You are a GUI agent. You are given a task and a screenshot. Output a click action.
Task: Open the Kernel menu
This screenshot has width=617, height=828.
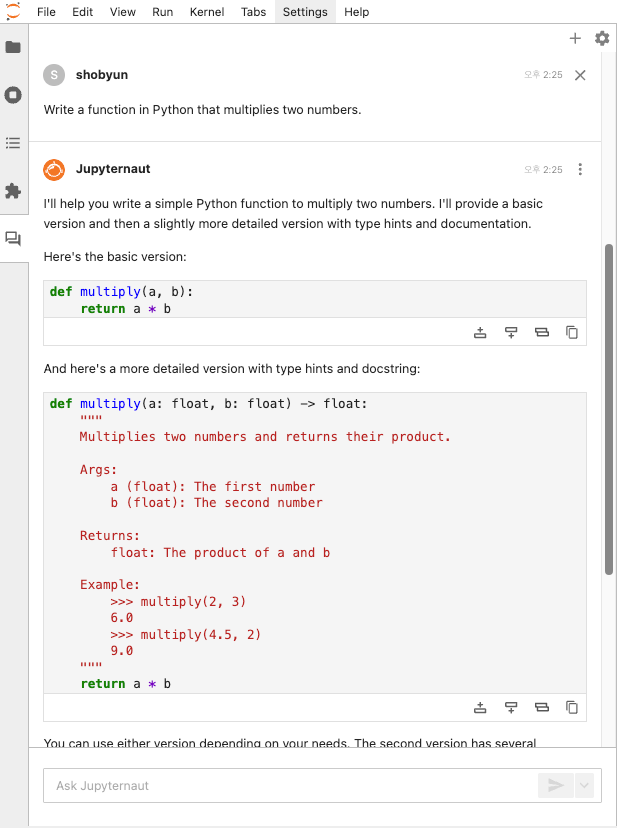pos(206,12)
